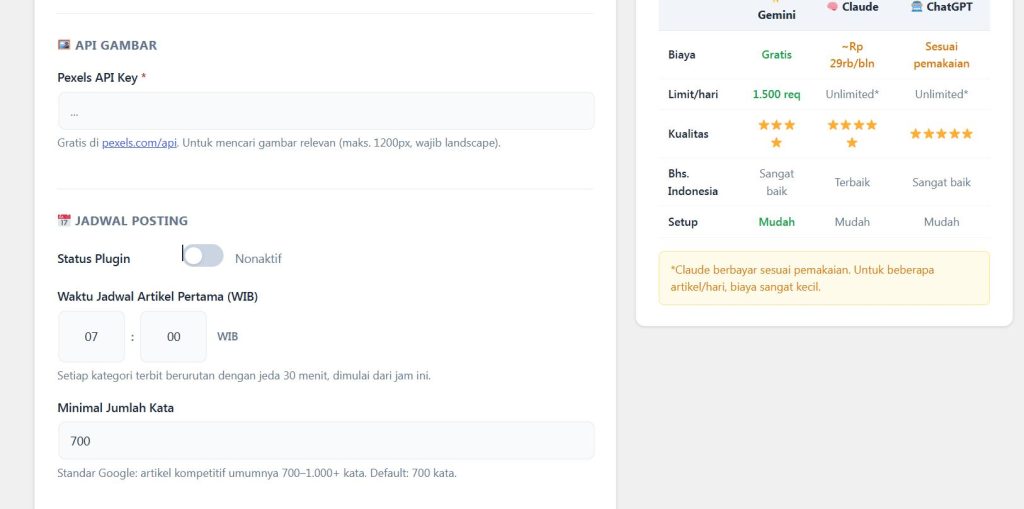1024x509 pixels.
Task: Click the green Gratis cost cell
Action: (x=776, y=54)
